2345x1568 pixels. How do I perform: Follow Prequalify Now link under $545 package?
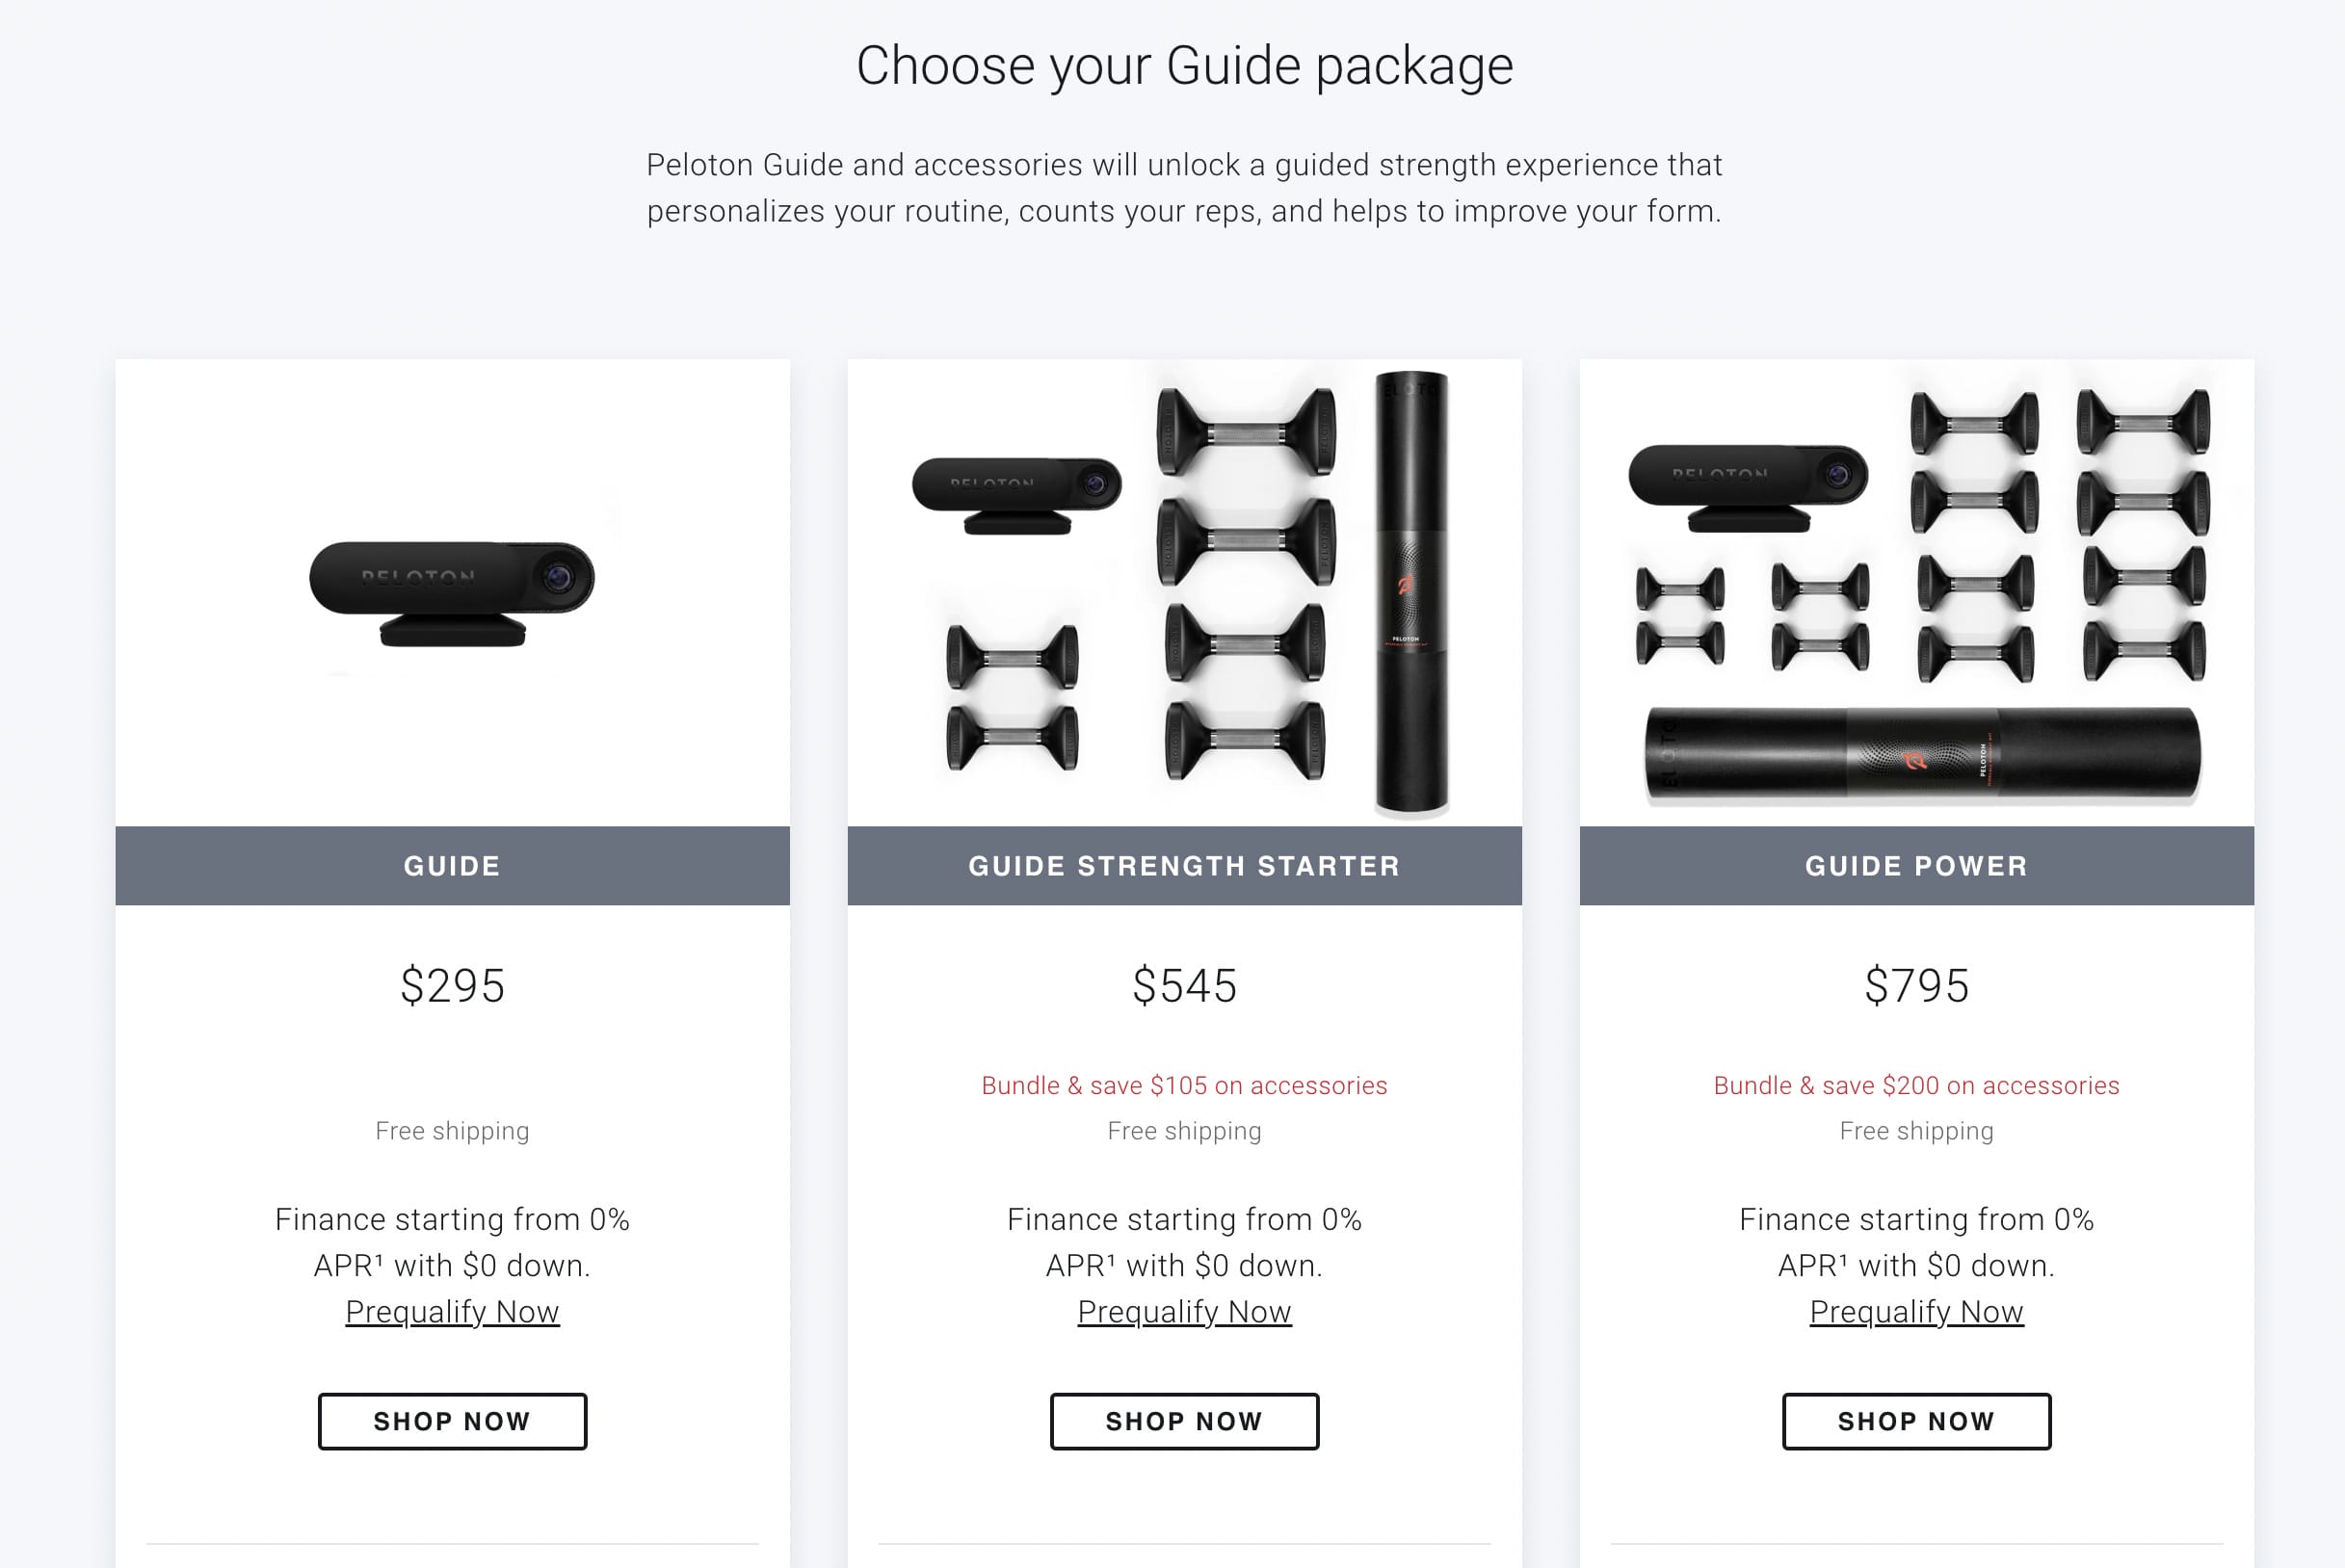[1184, 1311]
